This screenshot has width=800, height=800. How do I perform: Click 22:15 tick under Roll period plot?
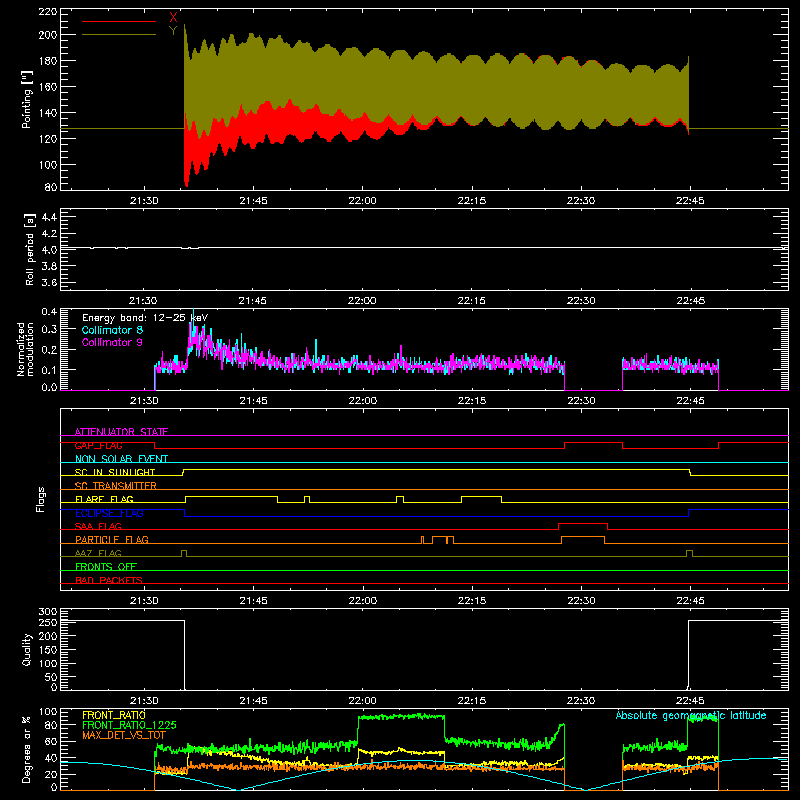click(x=471, y=301)
